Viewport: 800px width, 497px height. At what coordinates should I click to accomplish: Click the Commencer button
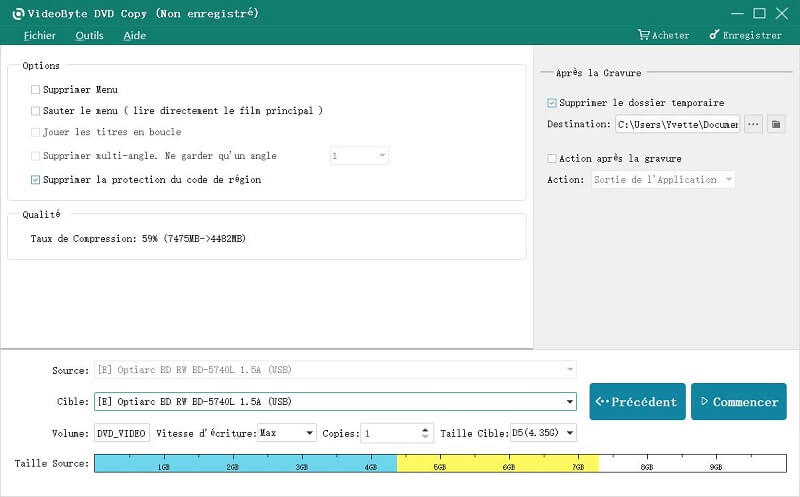(739, 402)
